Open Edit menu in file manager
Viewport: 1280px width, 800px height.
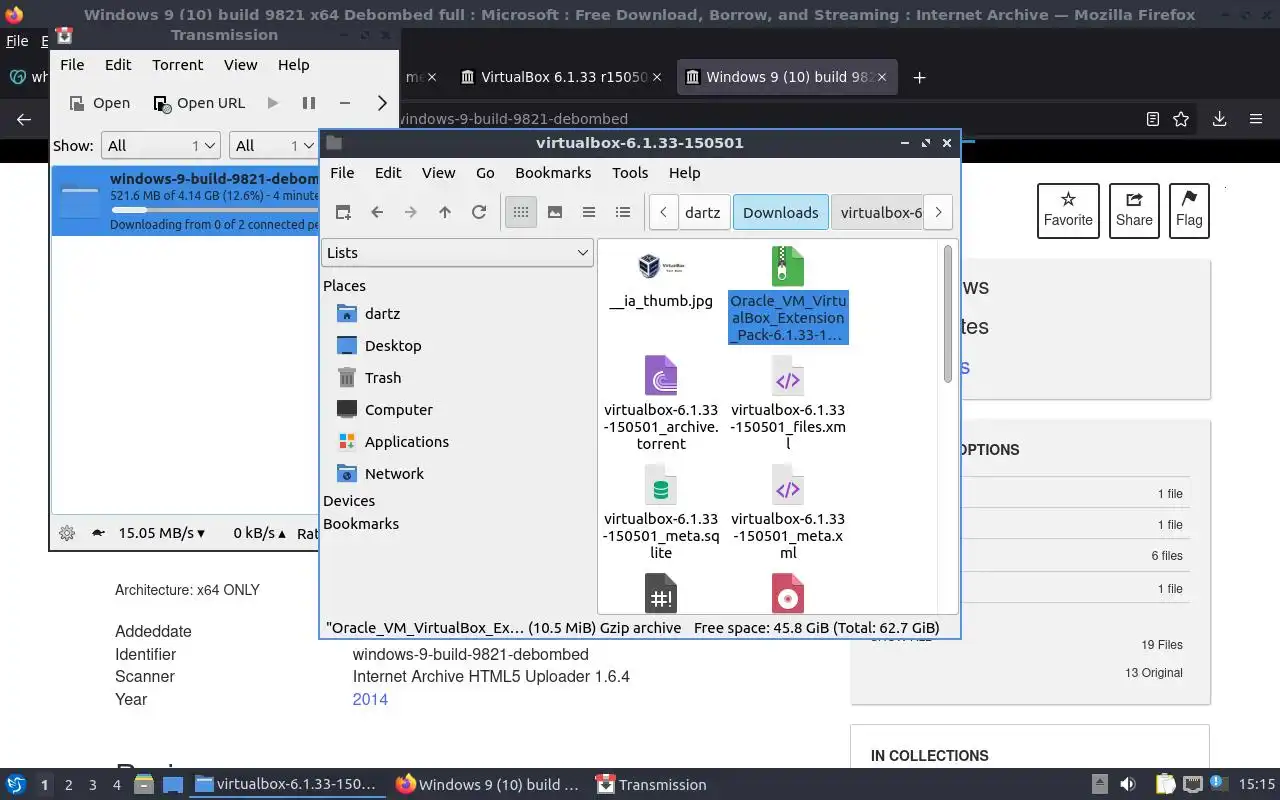pos(388,173)
